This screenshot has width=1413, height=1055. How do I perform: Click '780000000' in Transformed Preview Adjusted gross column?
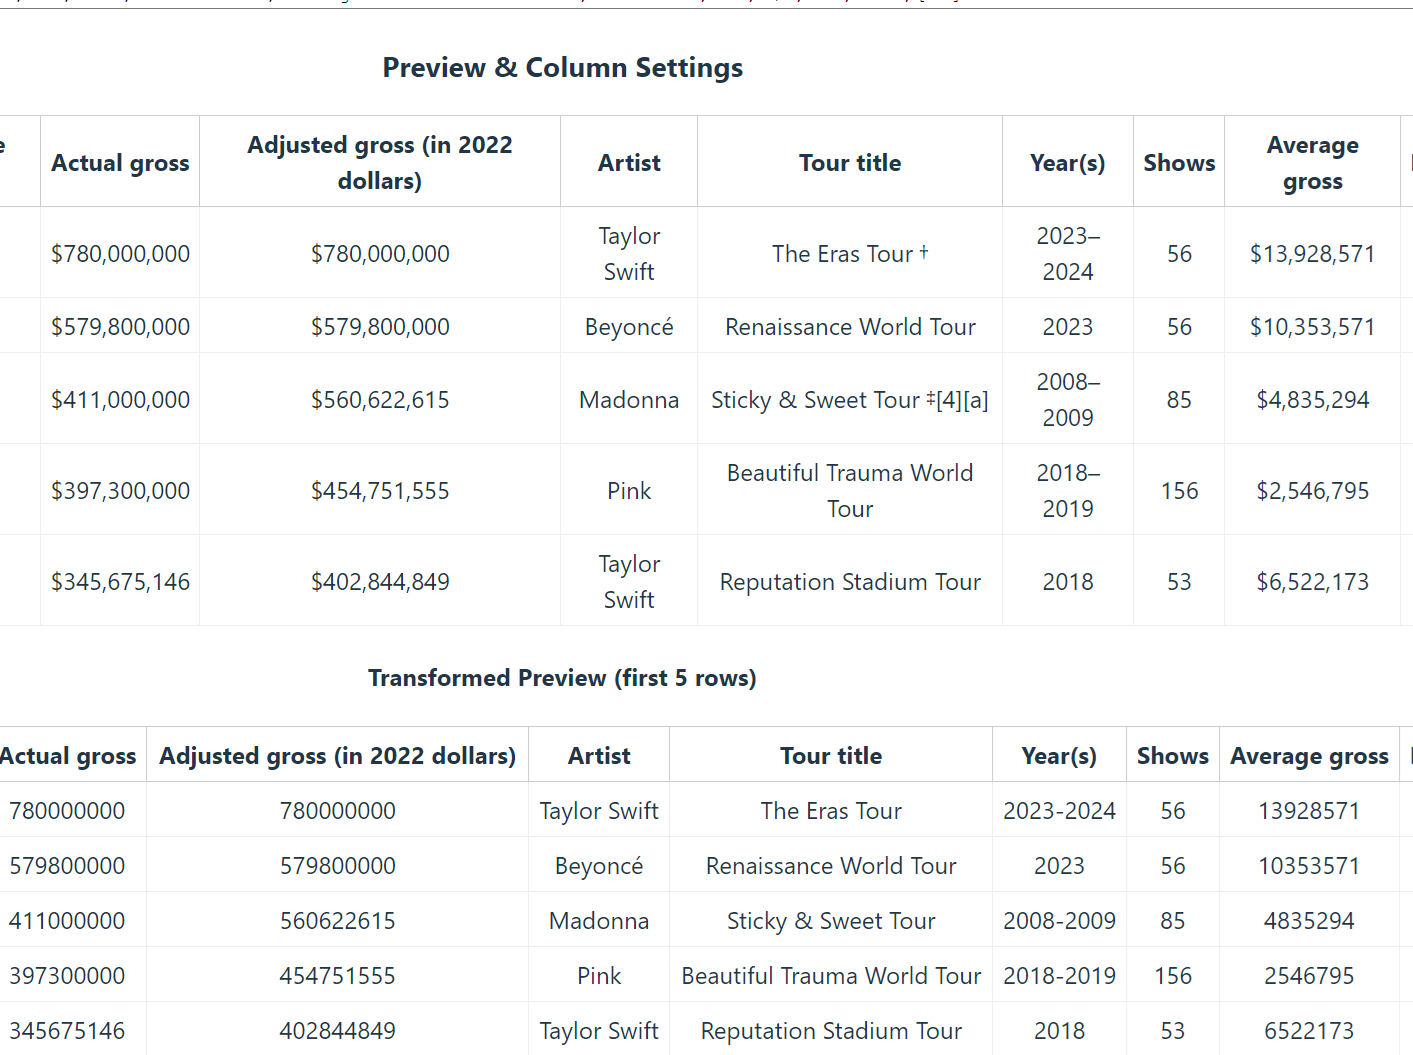pyautogui.click(x=338, y=811)
